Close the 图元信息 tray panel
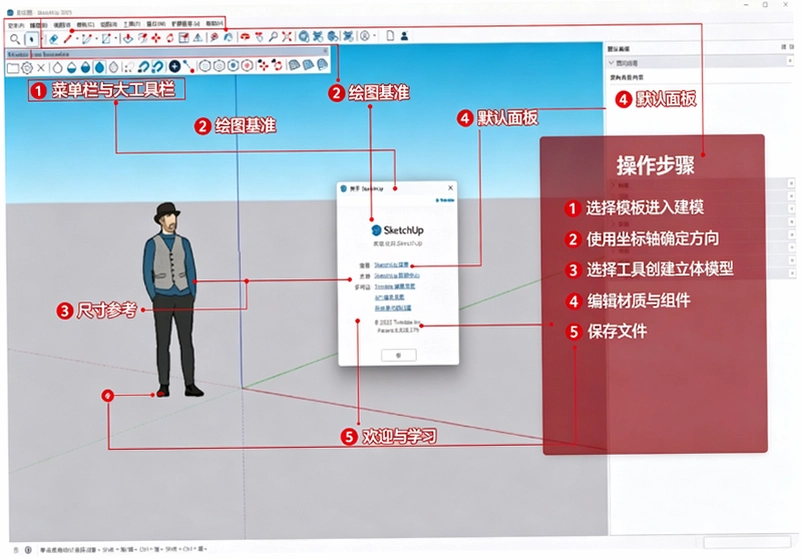This screenshot has height=559, width=802. (790, 61)
